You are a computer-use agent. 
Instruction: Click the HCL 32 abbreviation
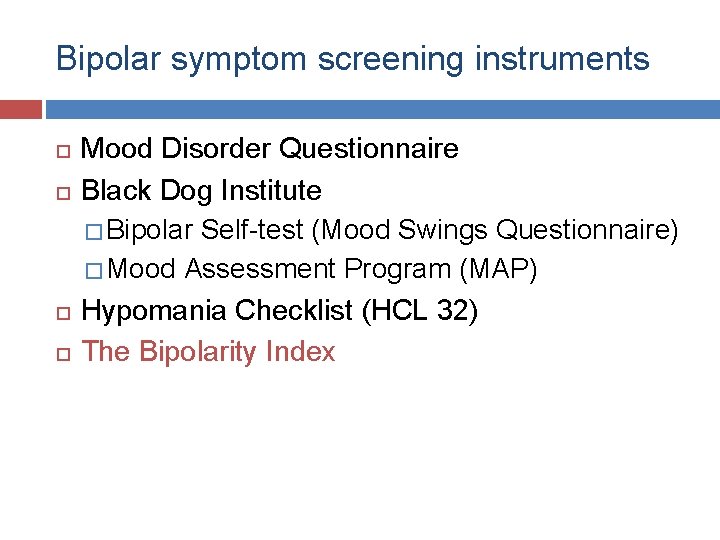(420, 311)
